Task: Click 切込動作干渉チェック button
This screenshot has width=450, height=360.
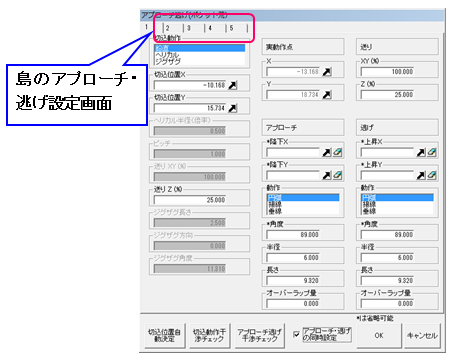Action: click(x=209, y=336)
